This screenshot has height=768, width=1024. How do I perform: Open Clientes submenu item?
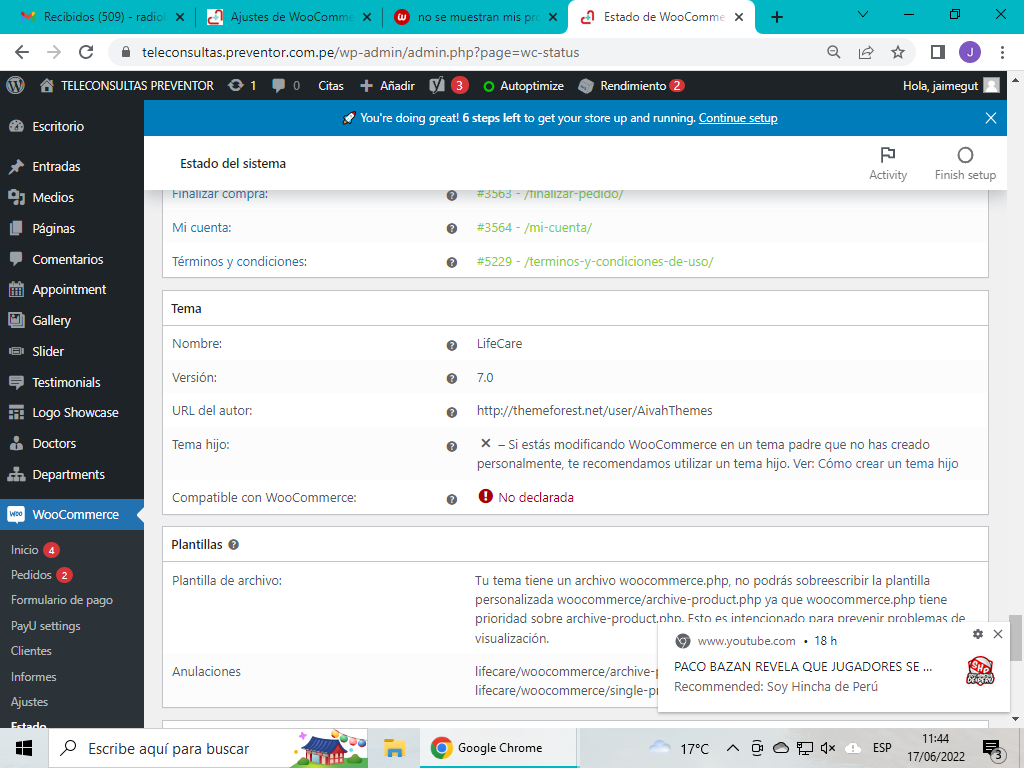(31, 650)
